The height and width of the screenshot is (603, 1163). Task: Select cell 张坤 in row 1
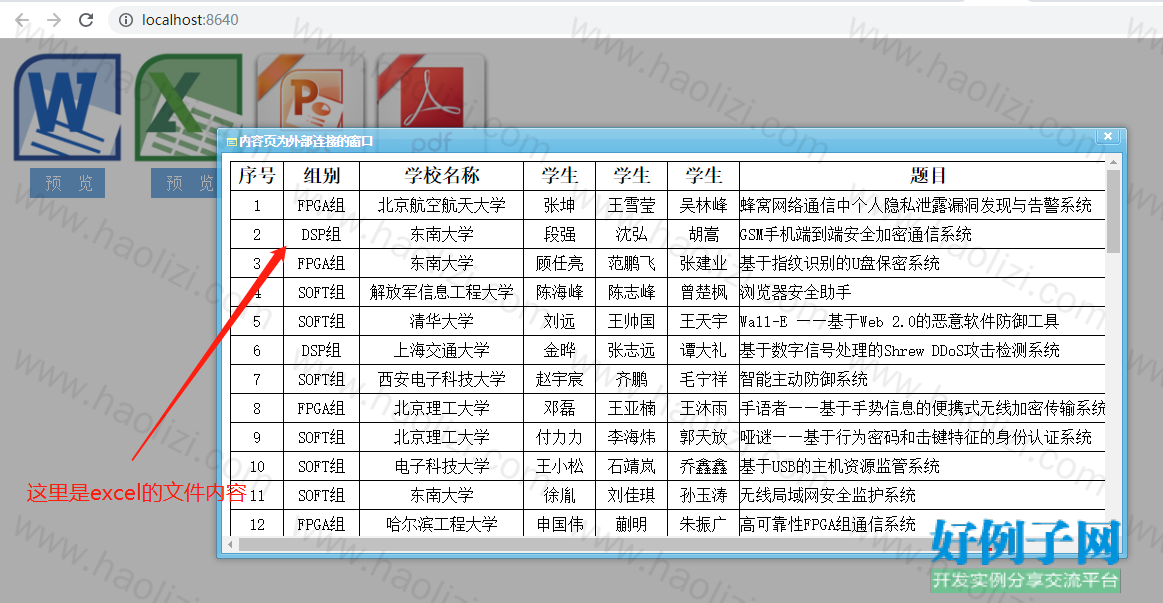click(559, 205)
